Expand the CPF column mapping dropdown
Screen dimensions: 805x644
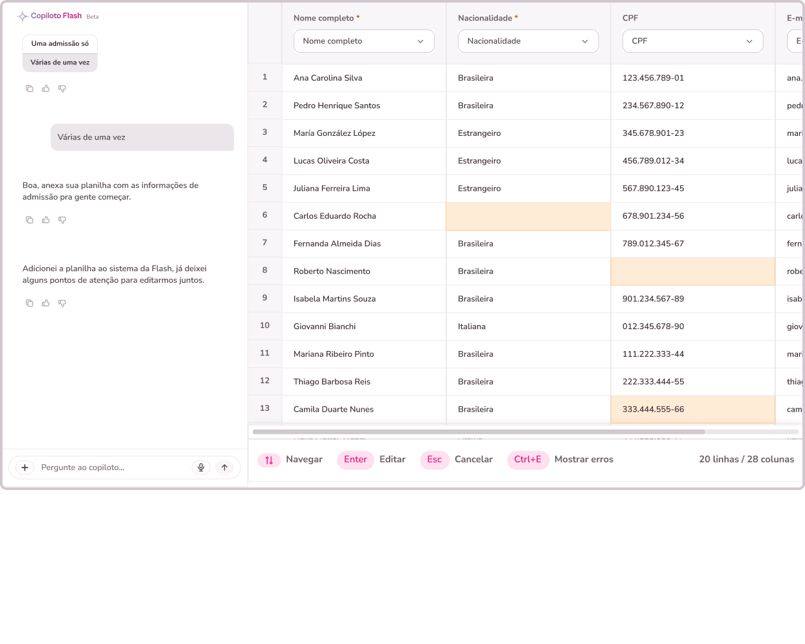[693, 41]
